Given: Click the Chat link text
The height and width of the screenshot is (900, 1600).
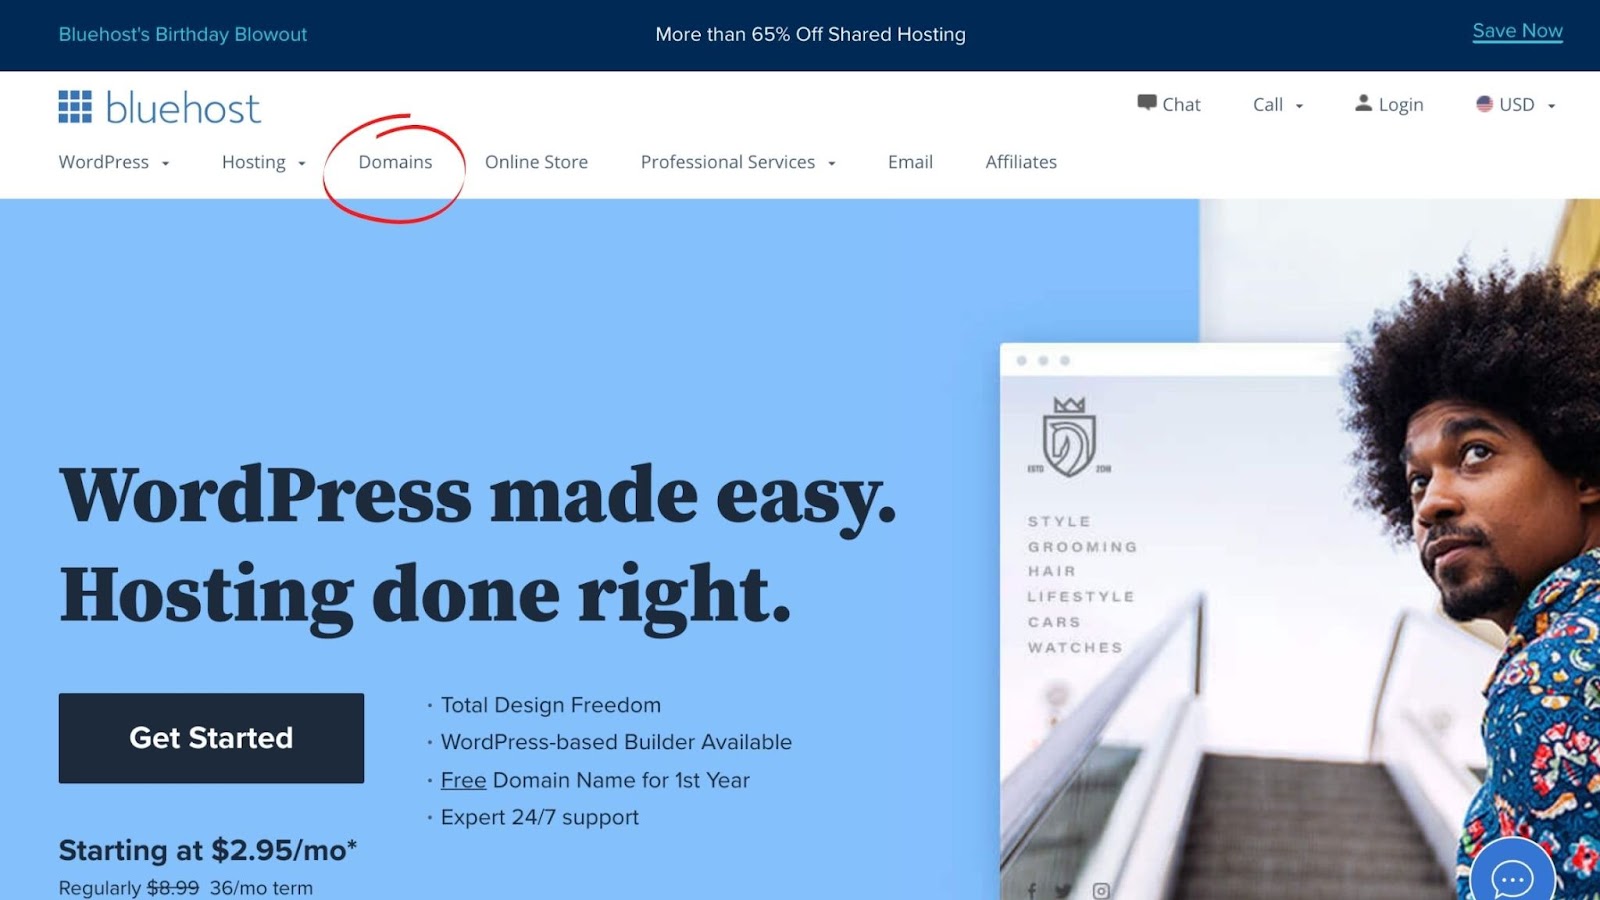Looking at the screenshot, I should point(1181,104).
